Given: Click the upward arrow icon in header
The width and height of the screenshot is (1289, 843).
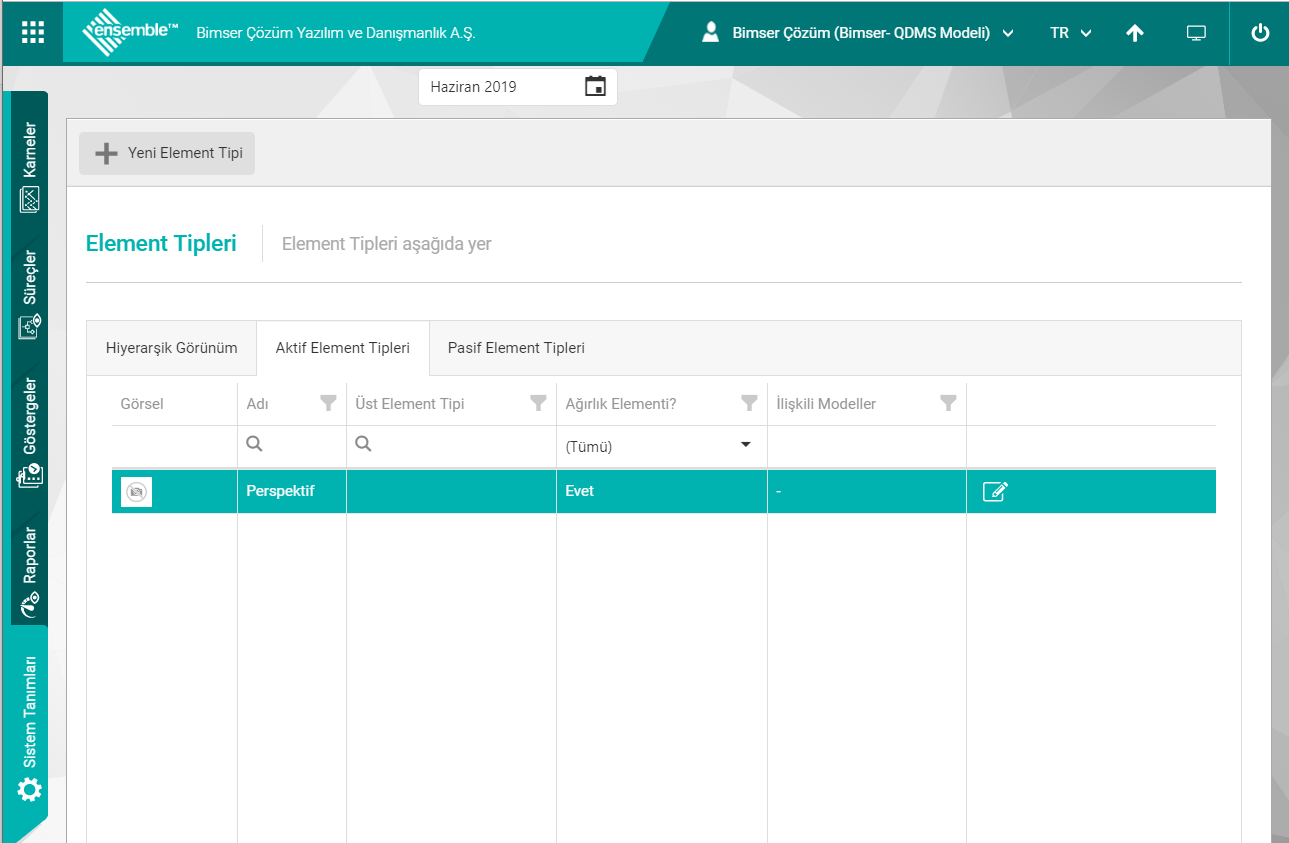Looking at the screenshot, I should coord(1134,33).
